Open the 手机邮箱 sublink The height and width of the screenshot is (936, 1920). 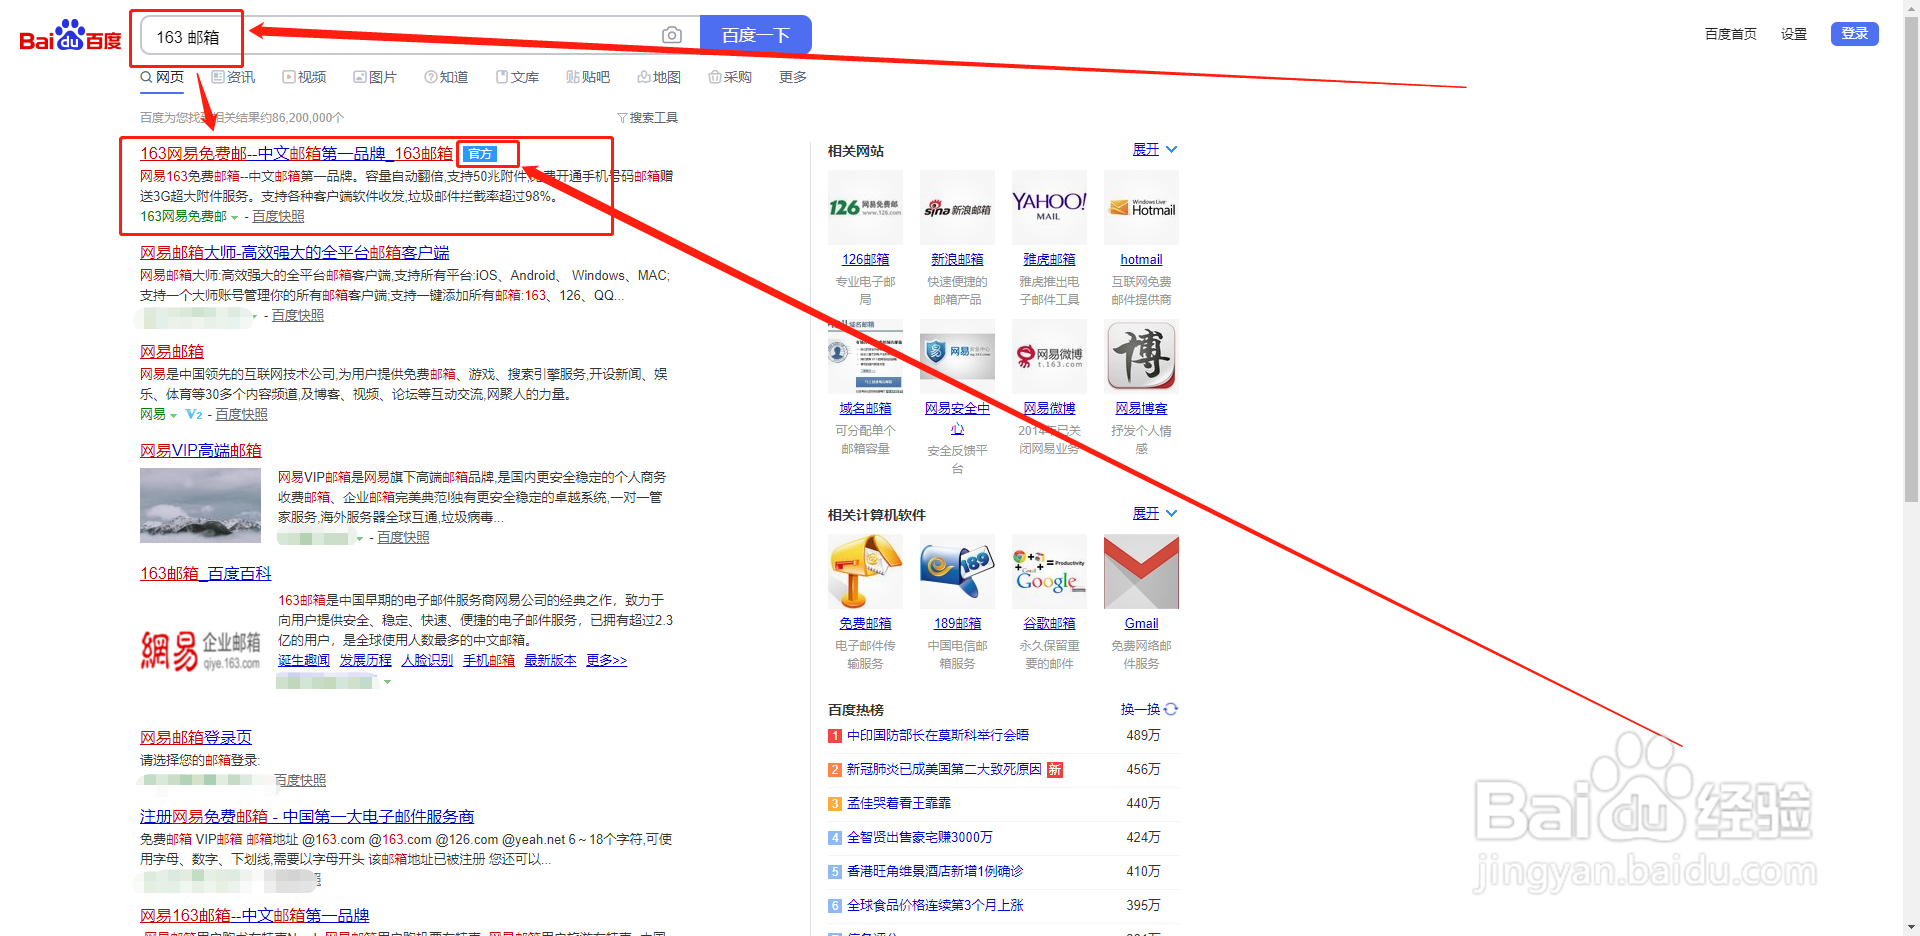tap(489, 660)
